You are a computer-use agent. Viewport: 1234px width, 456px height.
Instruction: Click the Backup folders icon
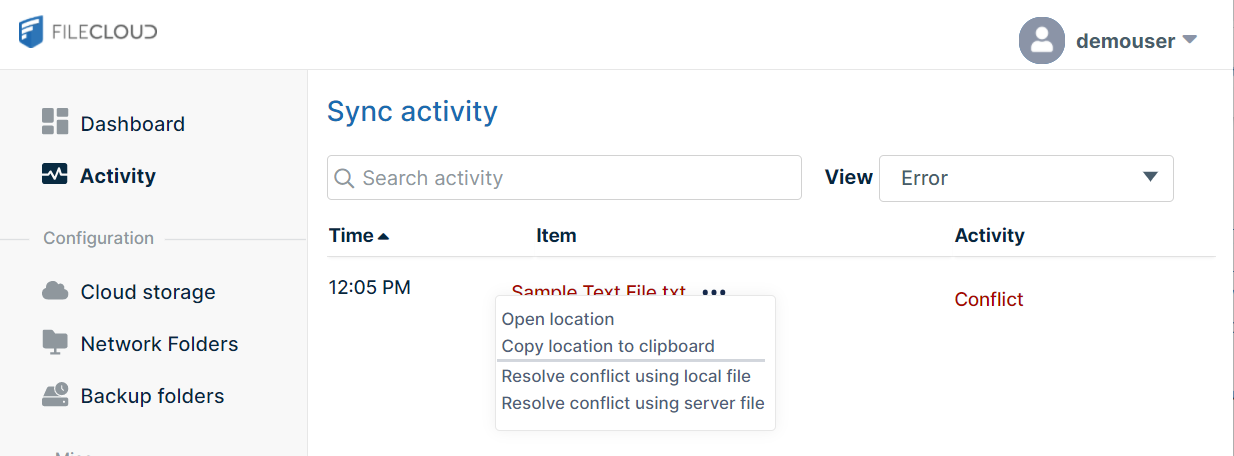[x=55, y=395]
